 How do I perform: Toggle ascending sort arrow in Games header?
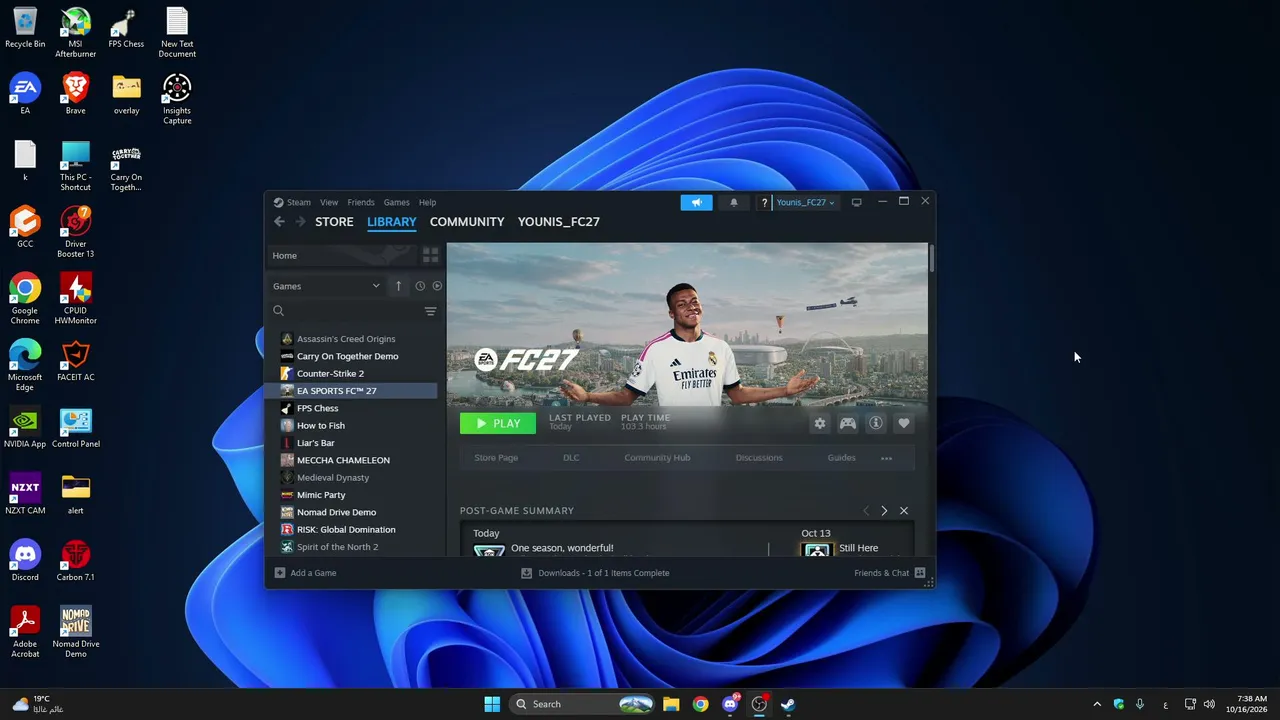tap(398, 286)
